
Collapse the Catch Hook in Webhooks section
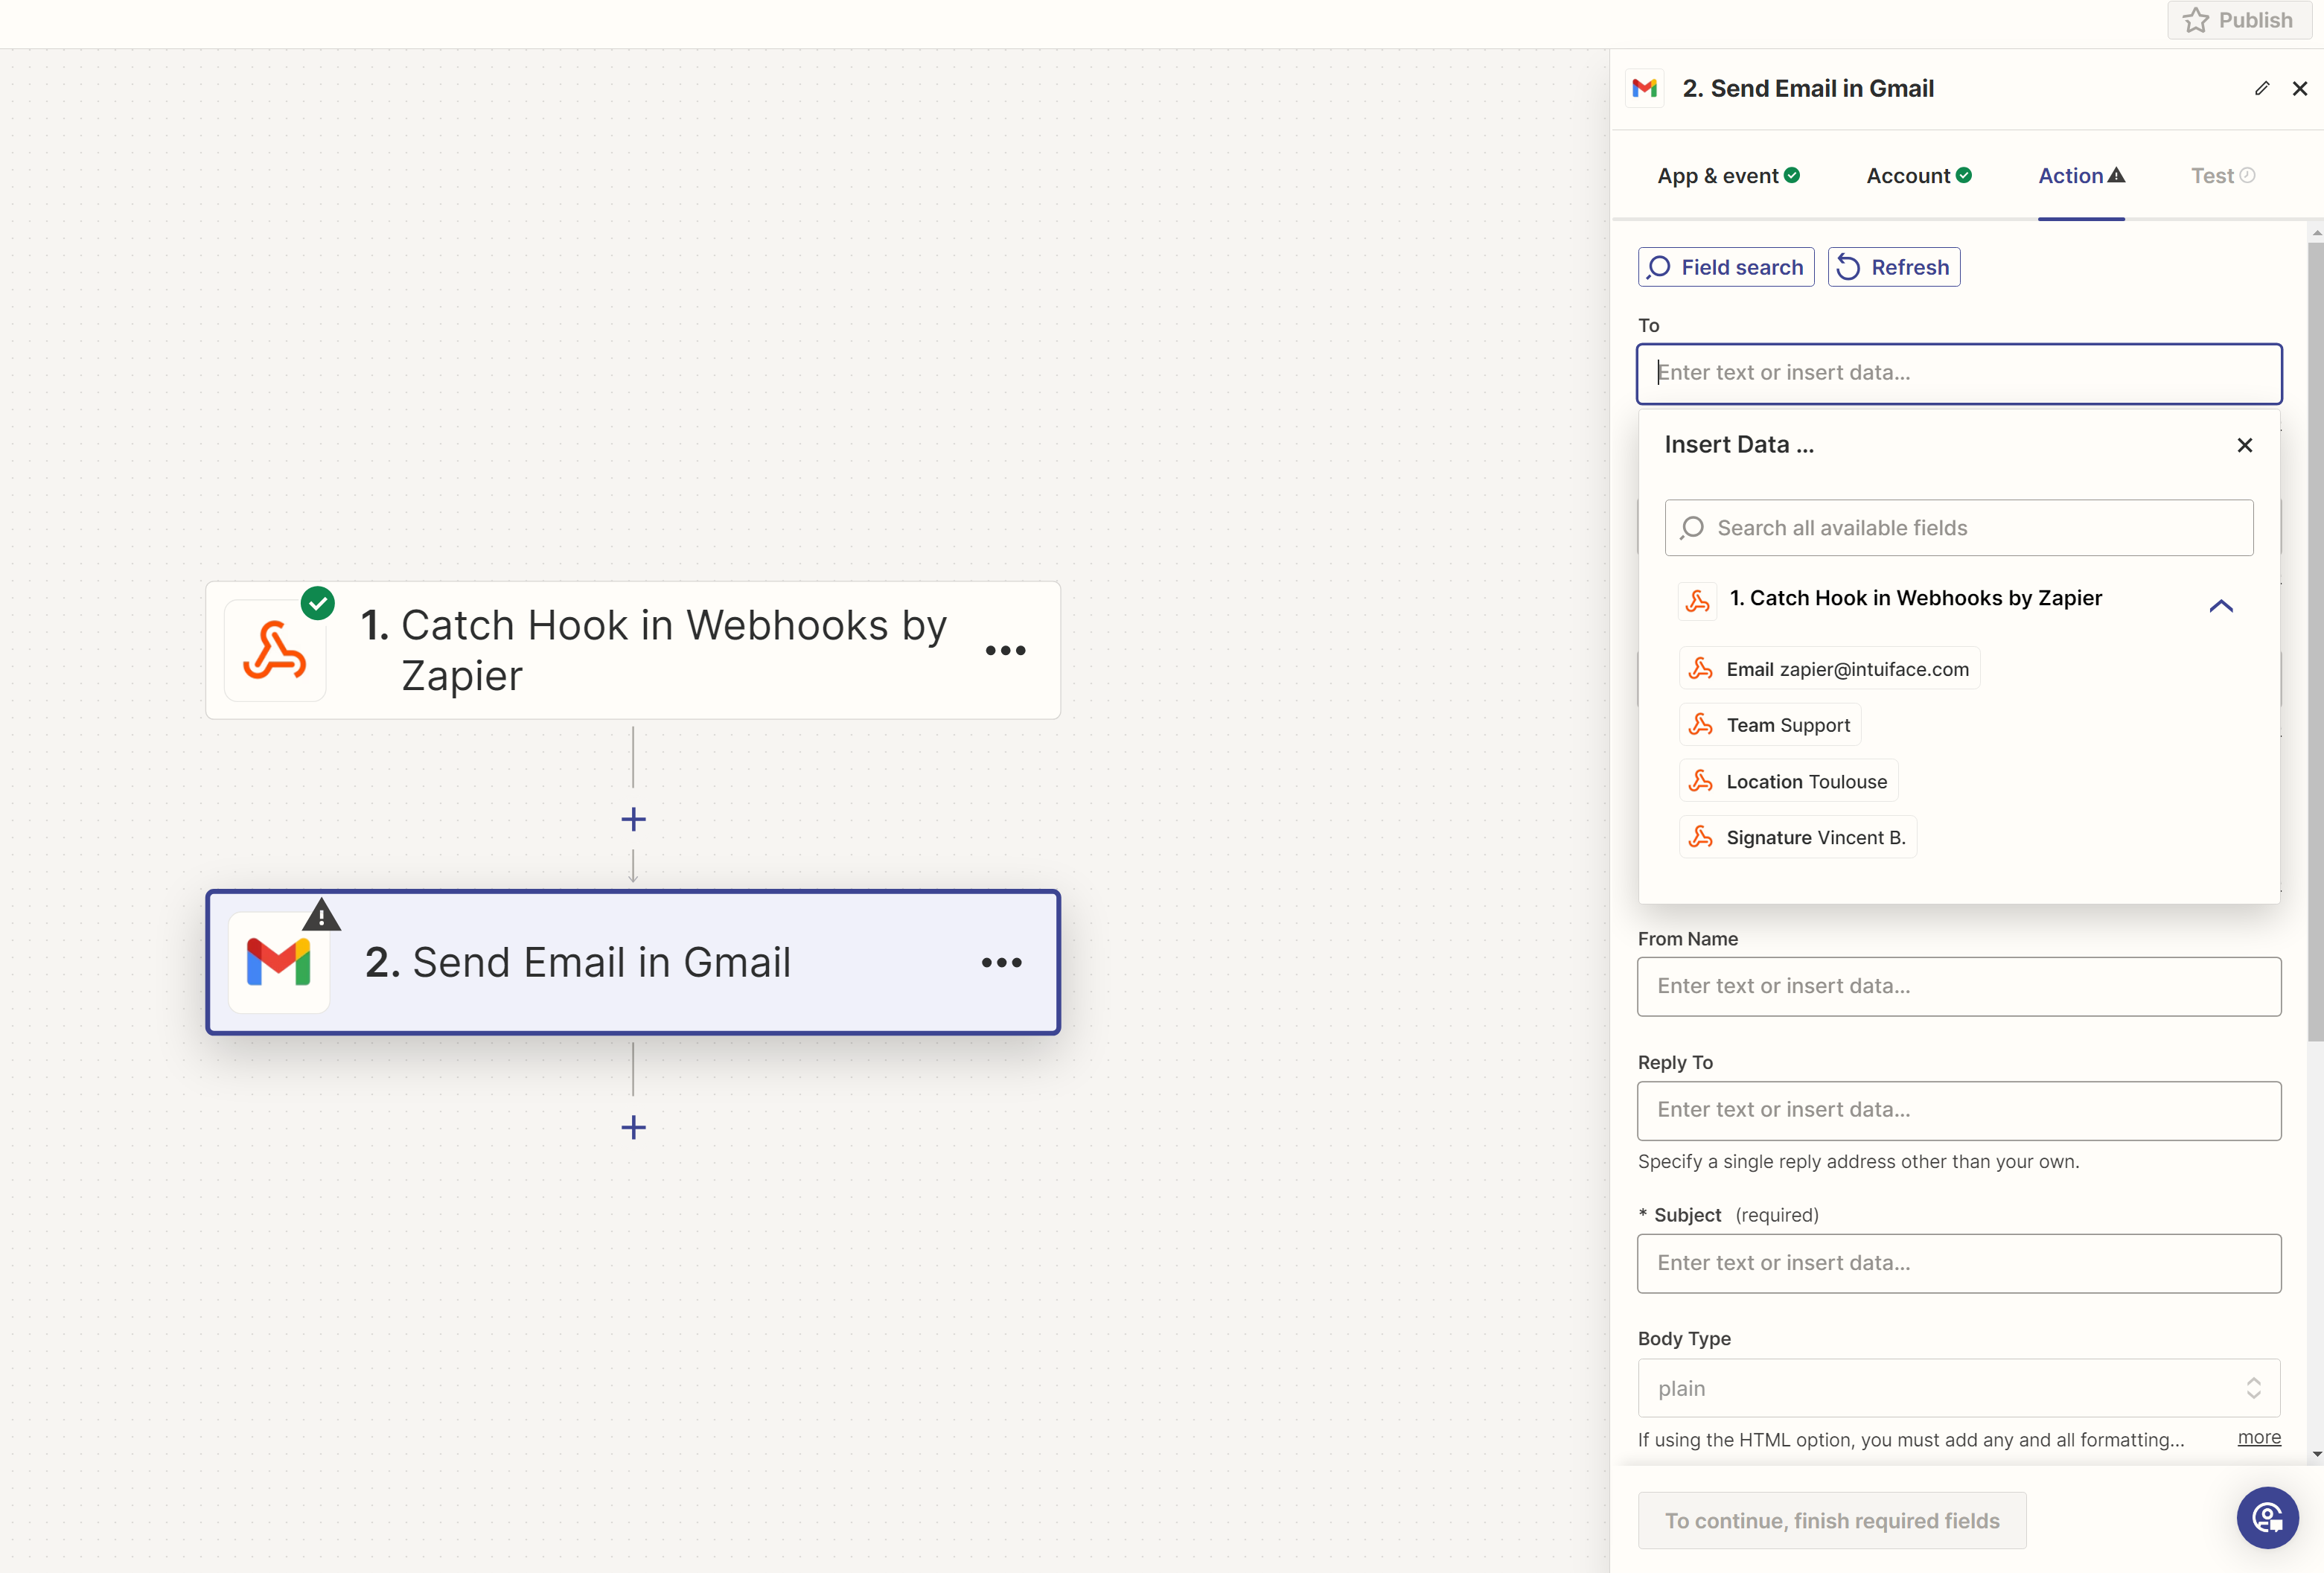coord(2221,605)
